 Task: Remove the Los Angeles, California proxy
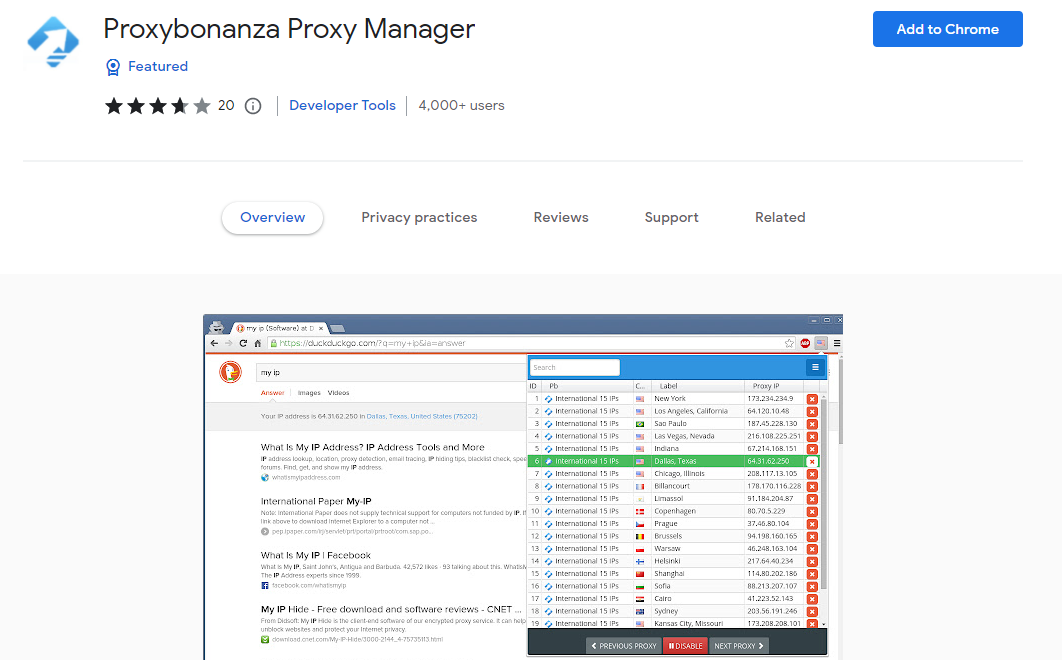coord(812,411)
